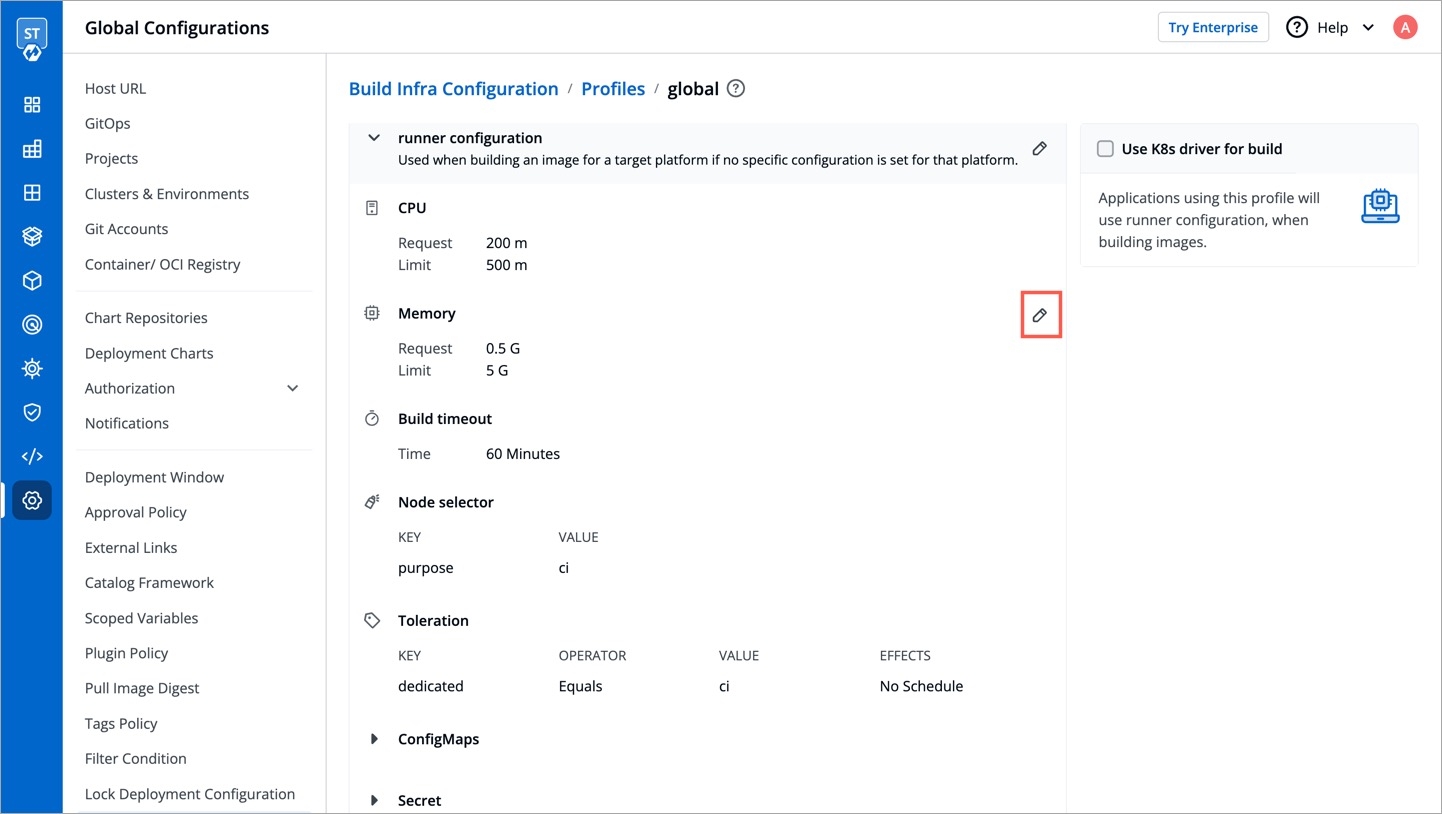The image size is (1442, 814).
Task: Open the user avatar A icon
Action: point(1405,27)
